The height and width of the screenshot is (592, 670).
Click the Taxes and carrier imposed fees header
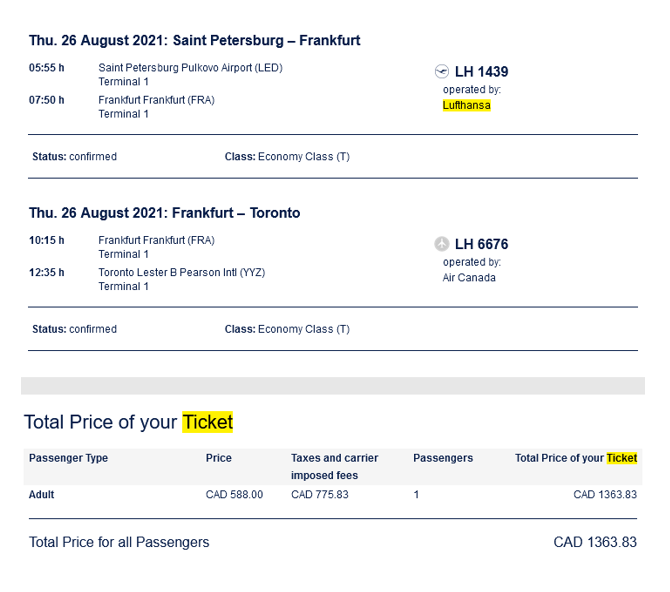(335, 466)
